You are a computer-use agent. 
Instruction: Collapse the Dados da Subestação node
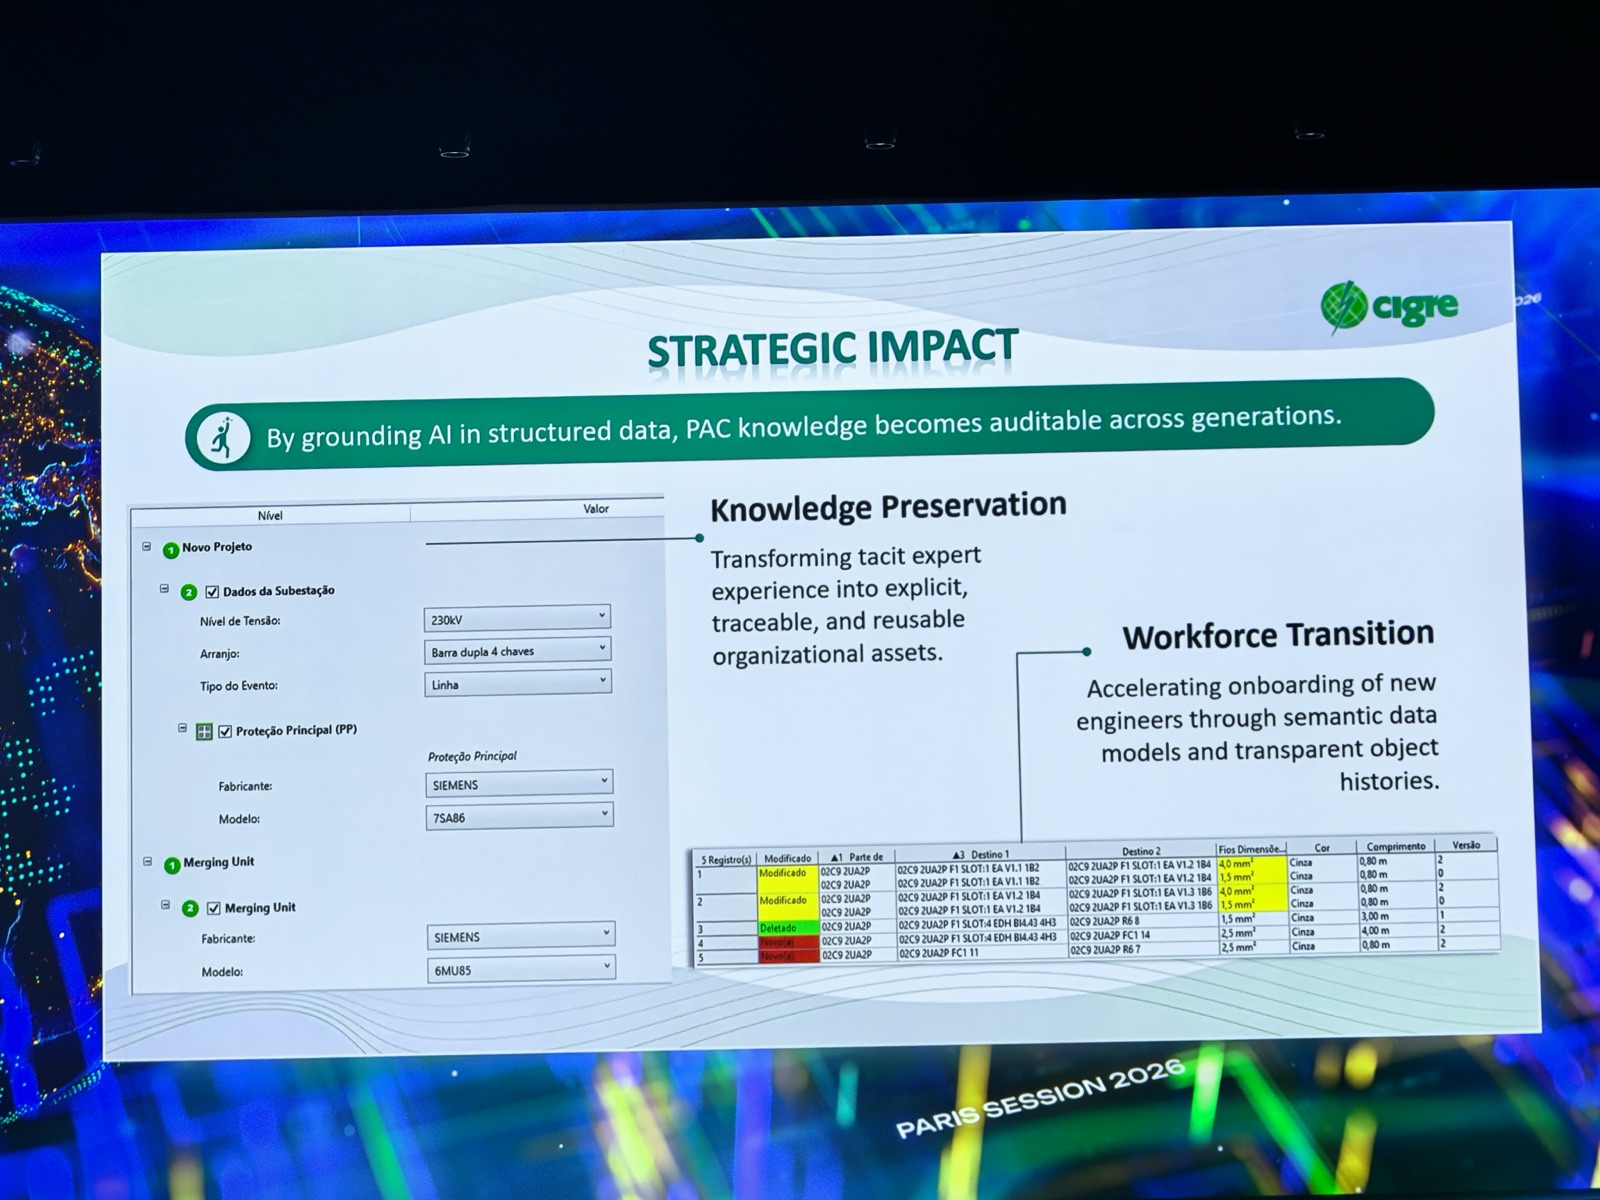(x=165, y=589)
